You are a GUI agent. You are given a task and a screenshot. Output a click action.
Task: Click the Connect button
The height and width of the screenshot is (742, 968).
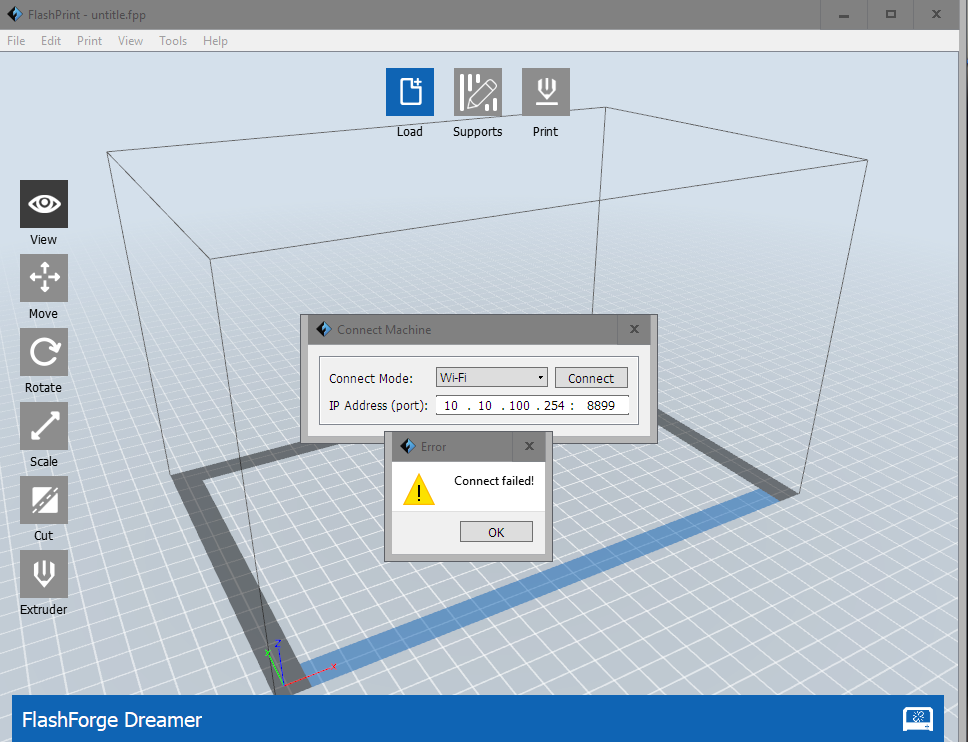[591, 378]
